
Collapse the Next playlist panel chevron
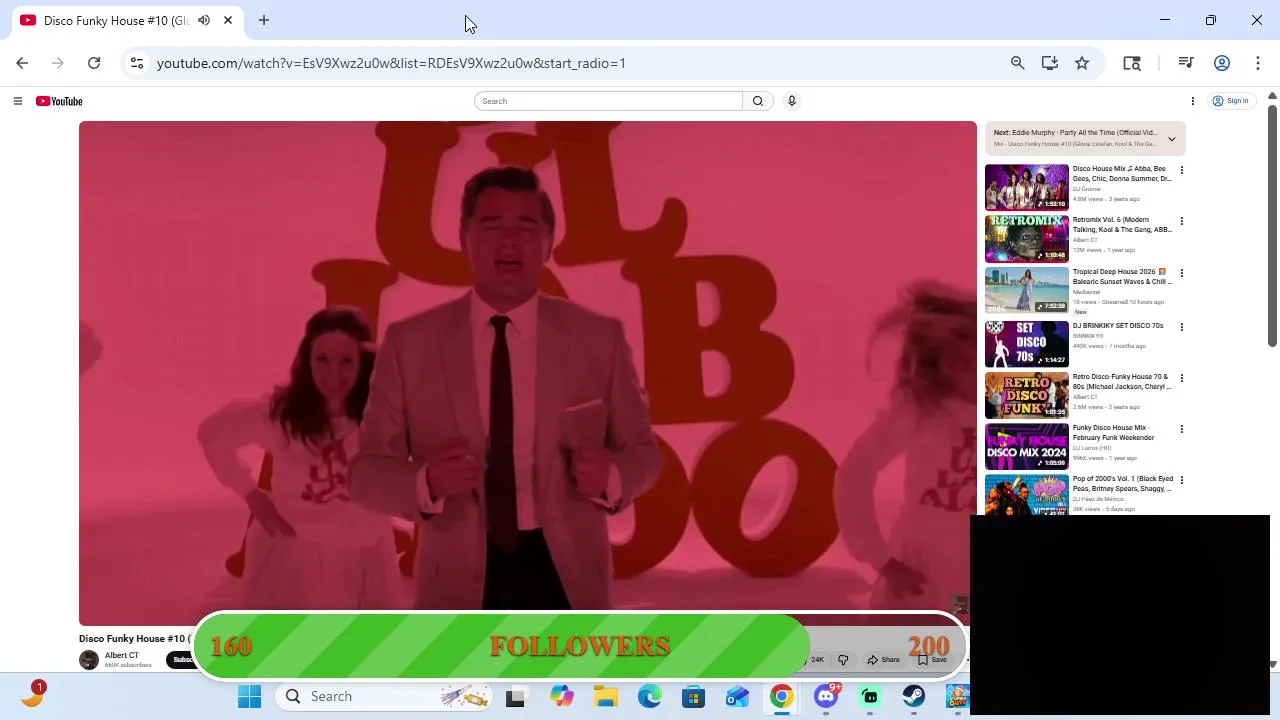pos(1171,139)
